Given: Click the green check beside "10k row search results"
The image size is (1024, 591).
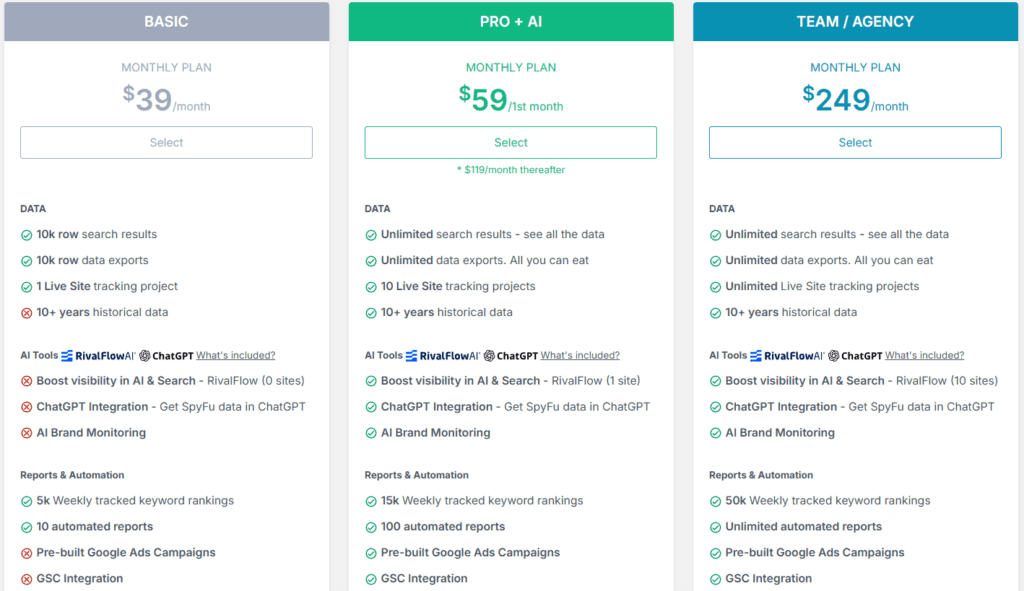Looking at the screenshot, I should tap(27, 234).
